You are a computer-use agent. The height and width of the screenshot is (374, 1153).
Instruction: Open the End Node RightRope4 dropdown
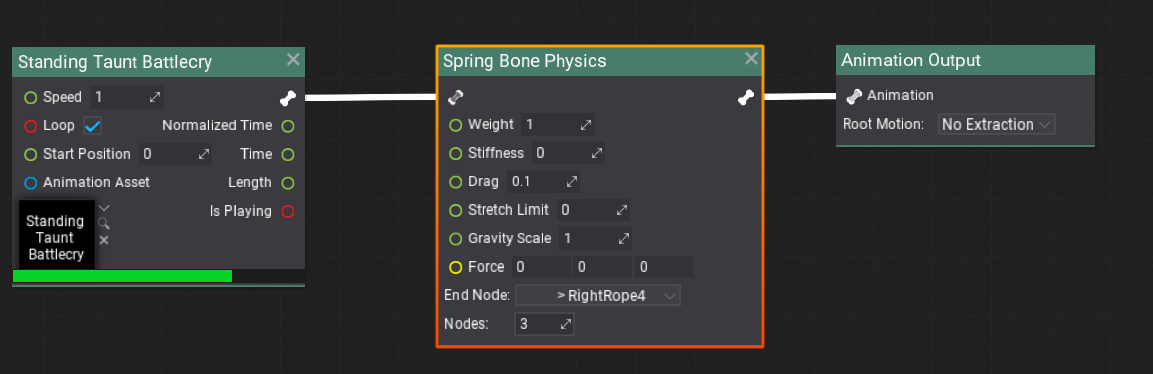point(598,295)
